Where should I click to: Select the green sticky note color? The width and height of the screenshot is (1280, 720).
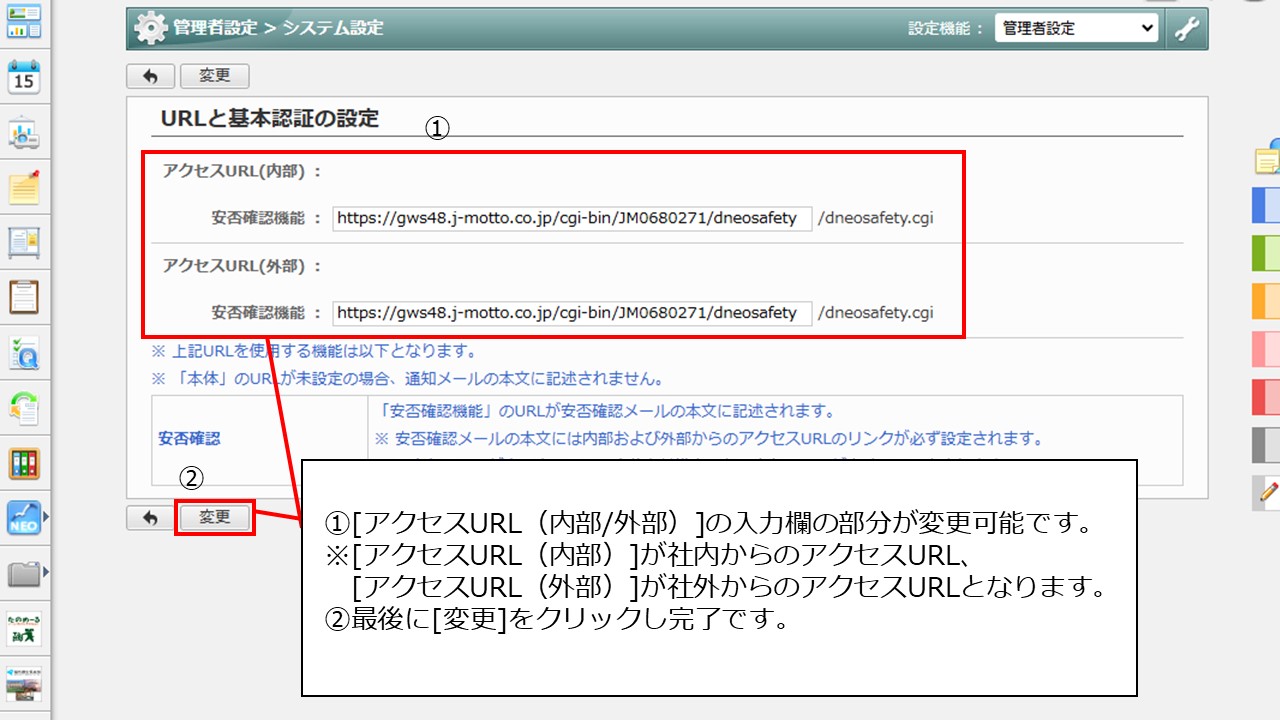pyautogui.click(x=1266, y=253)
